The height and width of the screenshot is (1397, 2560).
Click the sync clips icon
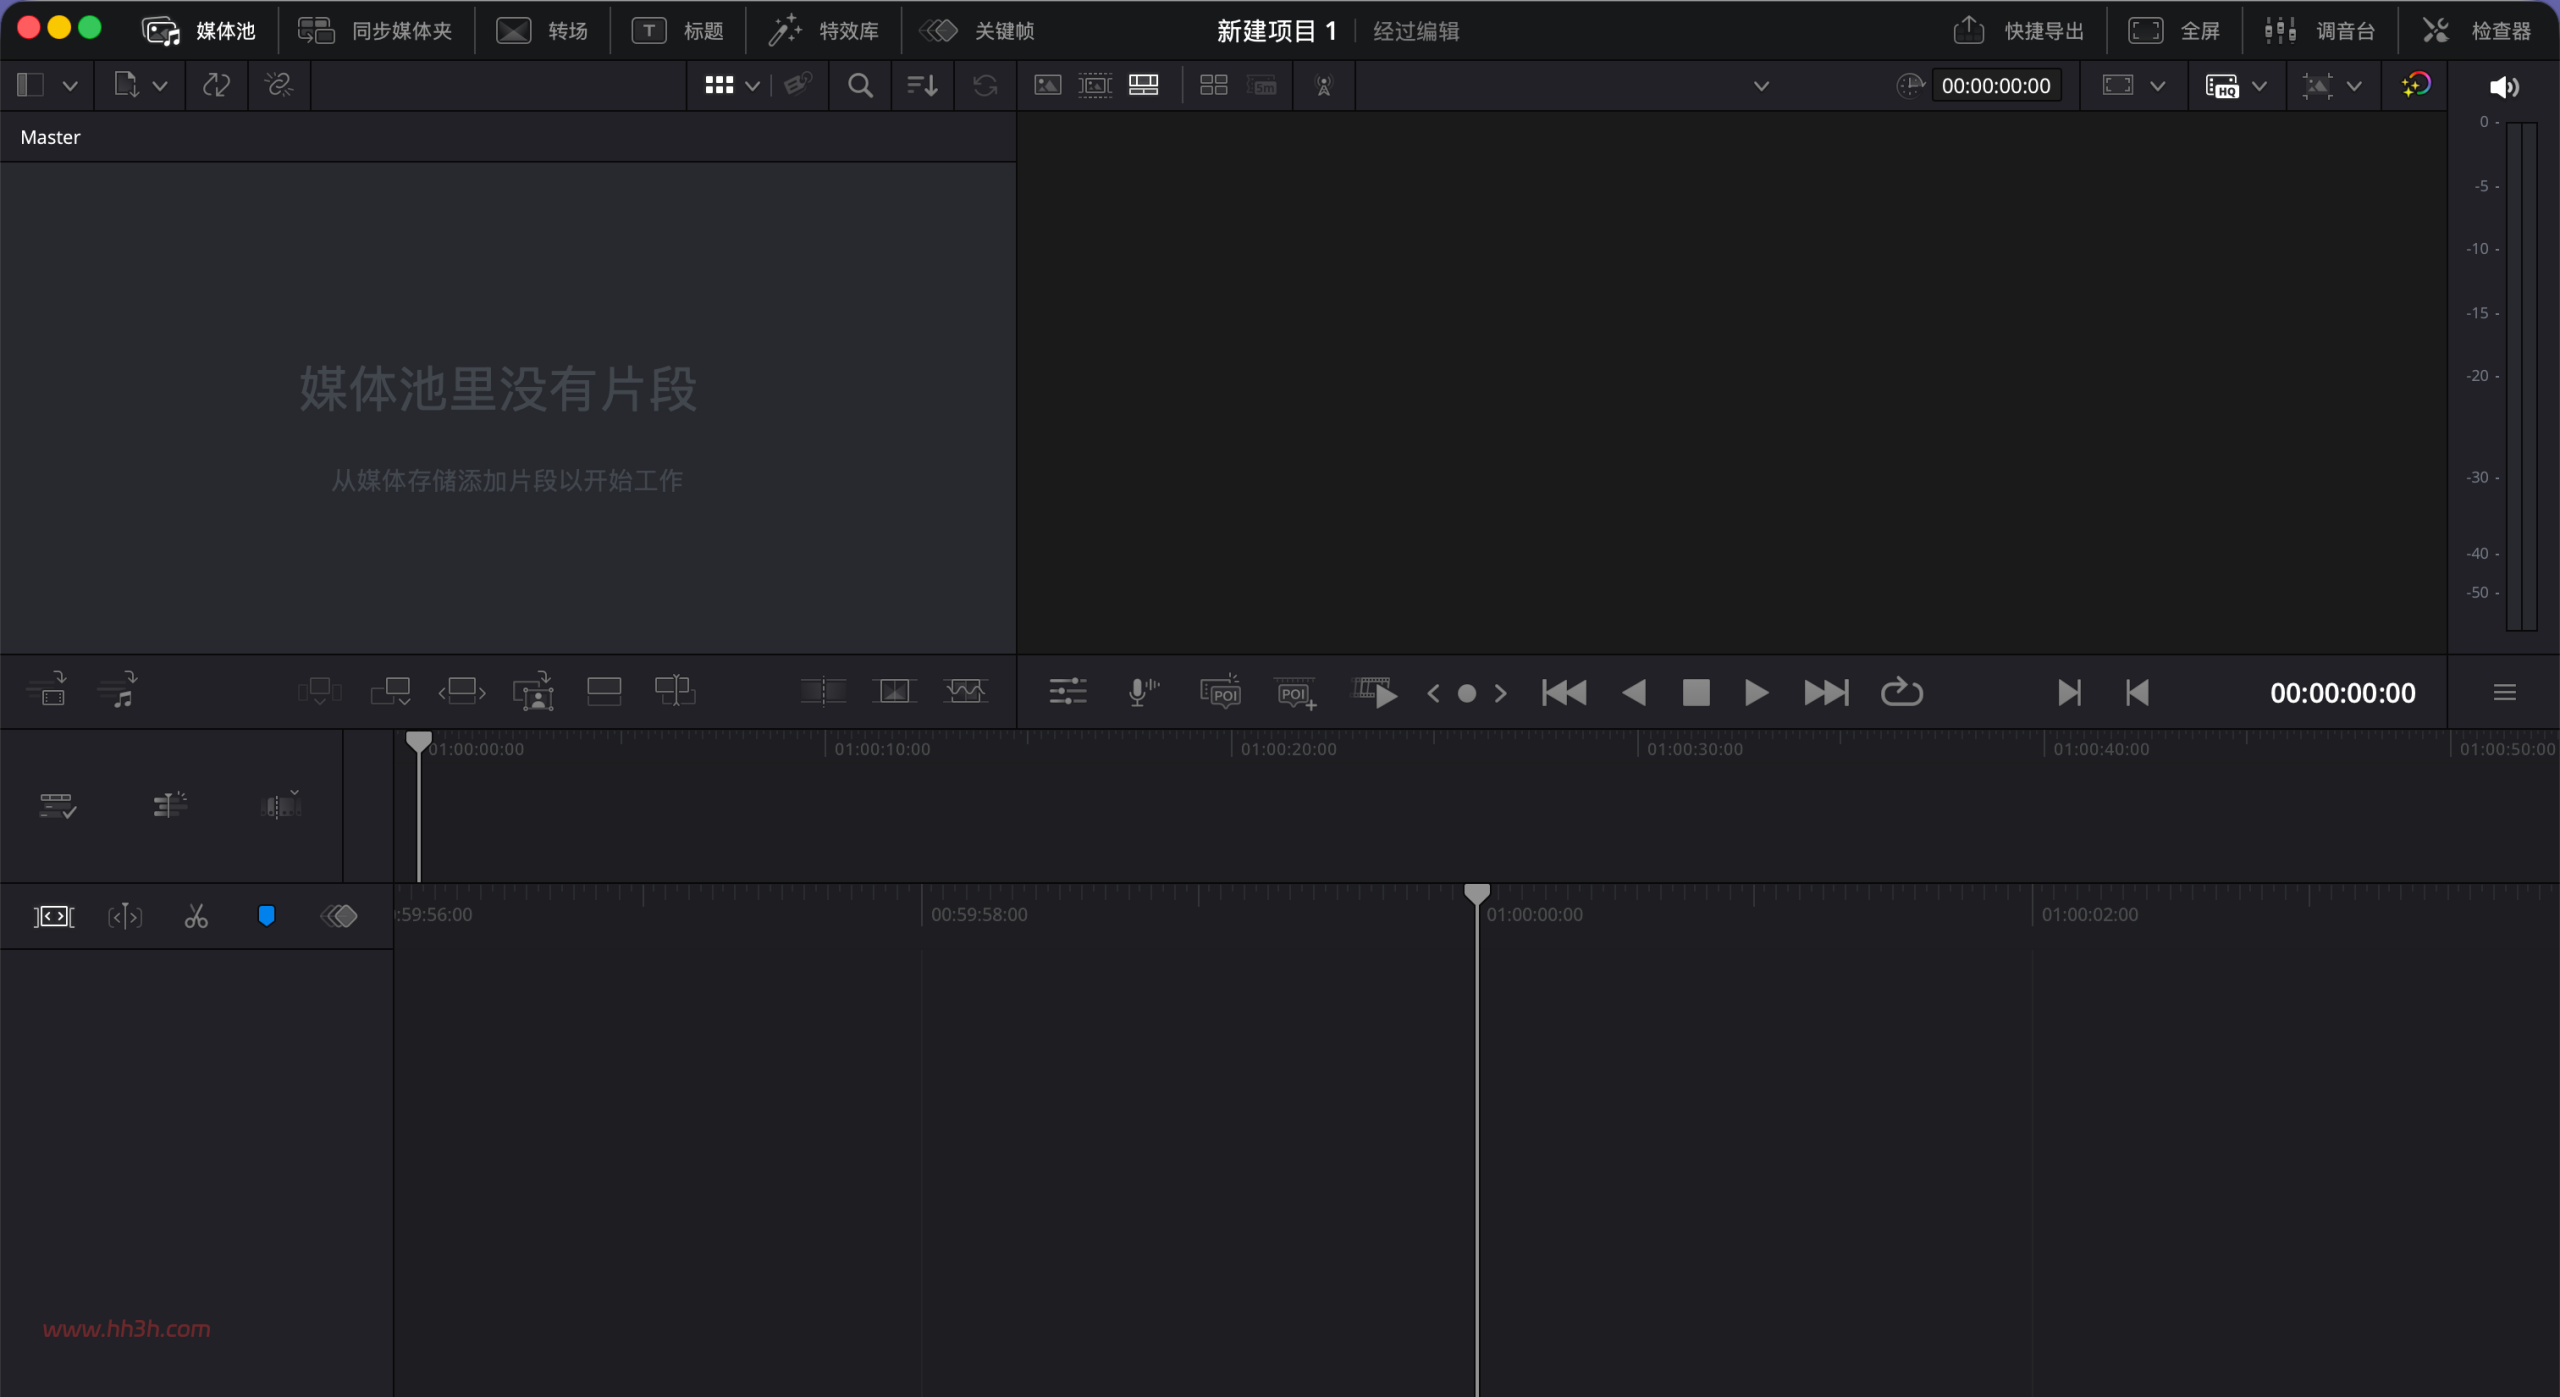216,85
